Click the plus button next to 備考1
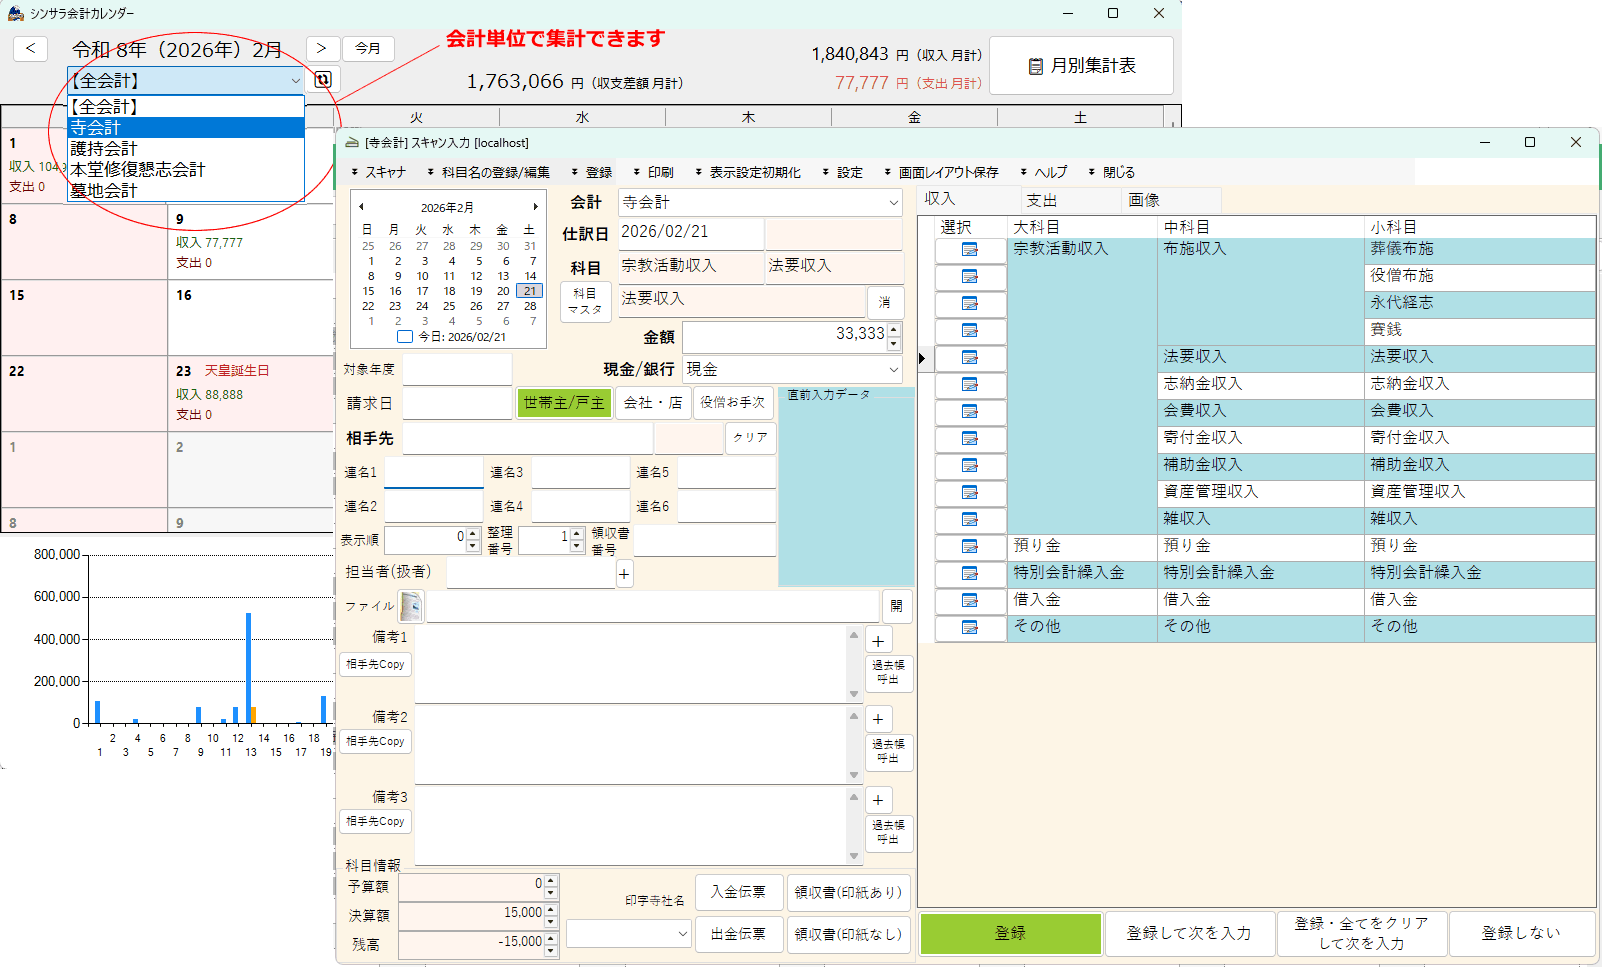Screen dimensions: 1602x967 click(x=877, y=642)
